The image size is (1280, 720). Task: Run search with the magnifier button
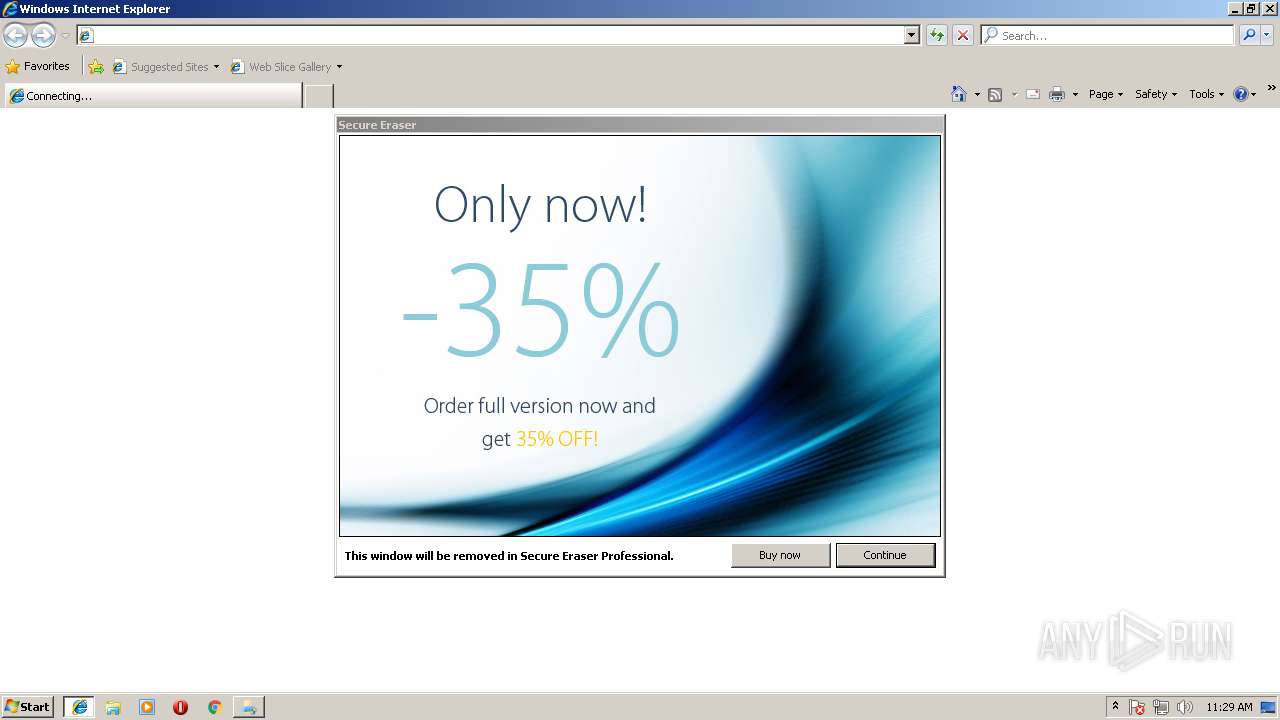[x=1249, y=35]
